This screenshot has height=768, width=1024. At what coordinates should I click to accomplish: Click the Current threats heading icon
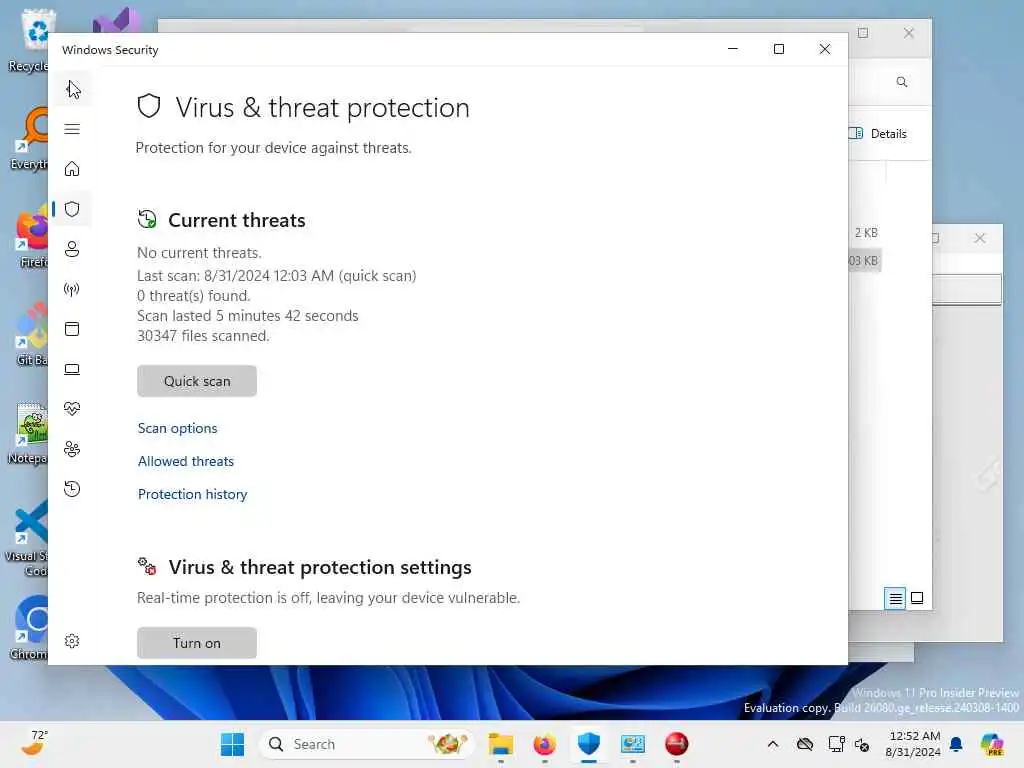tap(147, 219)
